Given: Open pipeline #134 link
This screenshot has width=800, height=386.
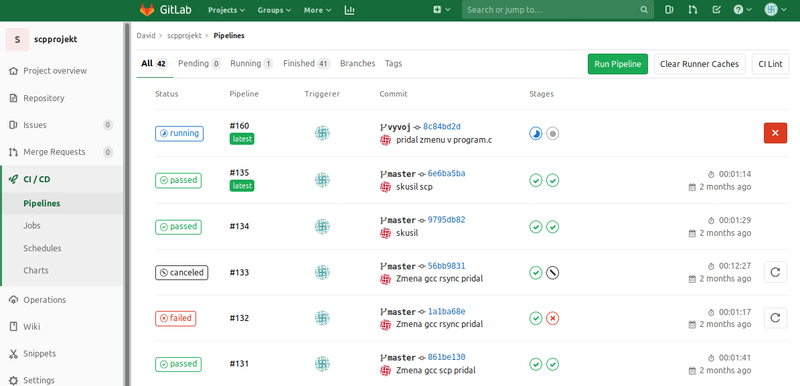Looking at the screenshot, I should click(239, 226).
